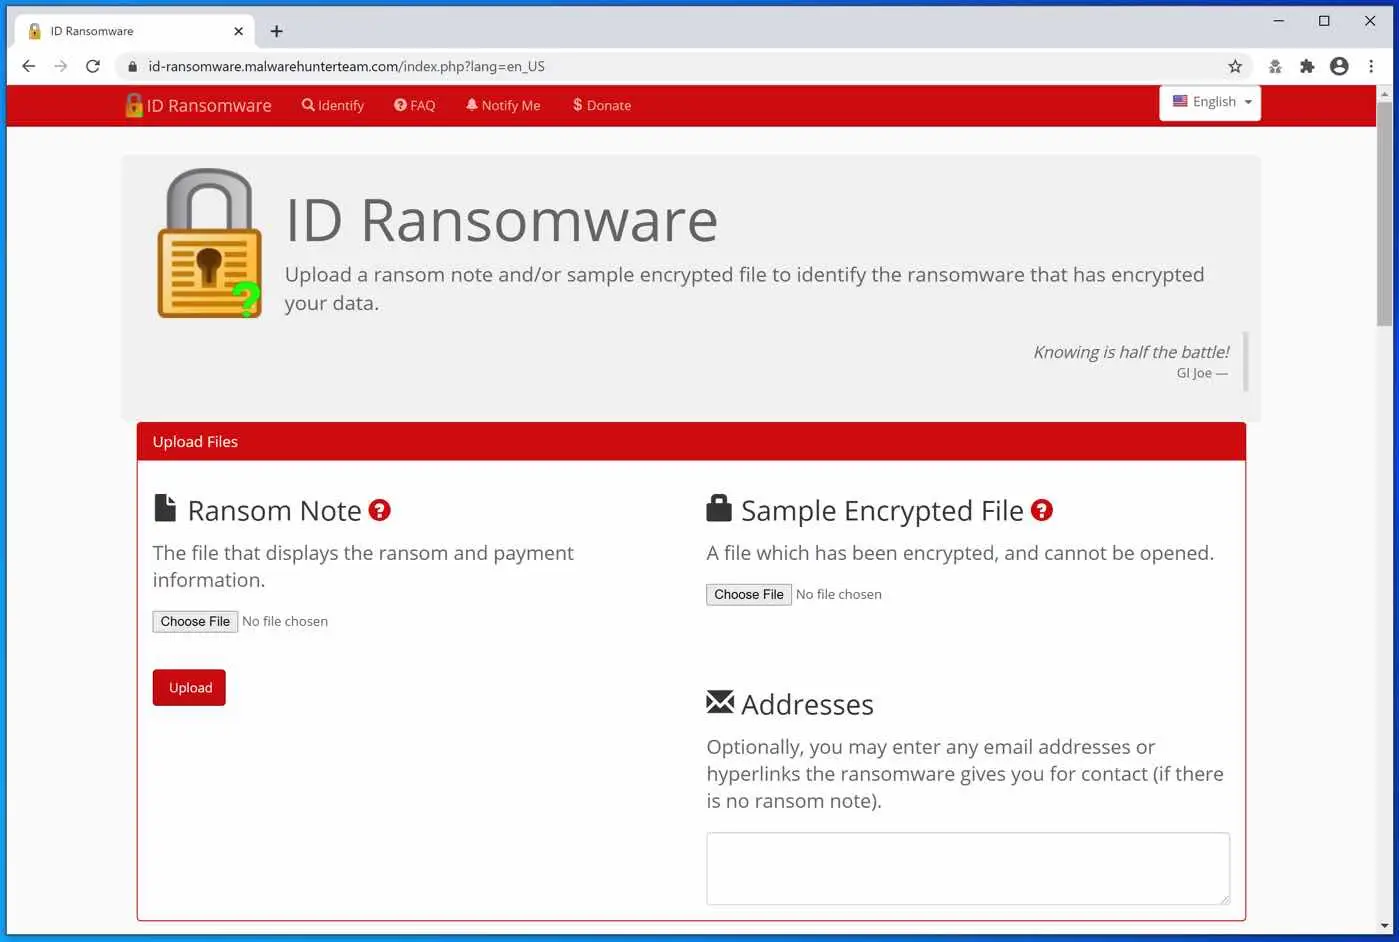Click the Sample Encrypted File help icon
This screenshot has width=1399, height=942.
1042,510
